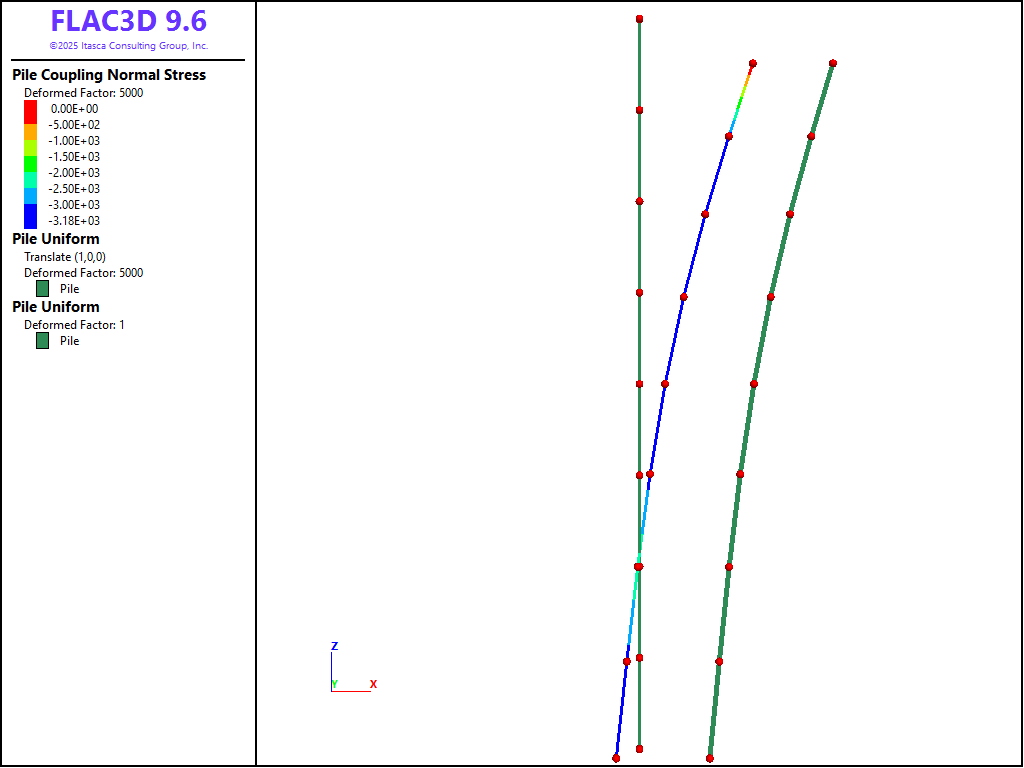
Task: Click the Deformed Factor: 1 legend text
Action: click(74, 325)
